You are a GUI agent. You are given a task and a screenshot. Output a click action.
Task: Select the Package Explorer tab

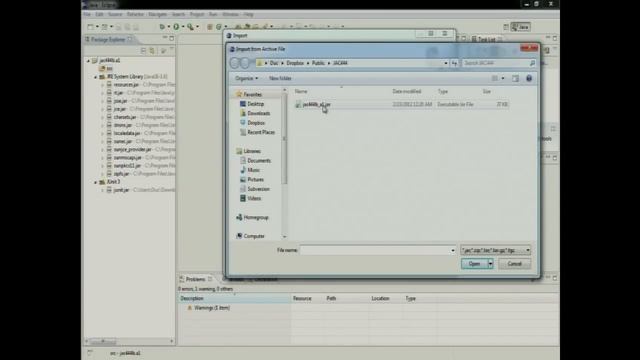(x=108, y=39)
